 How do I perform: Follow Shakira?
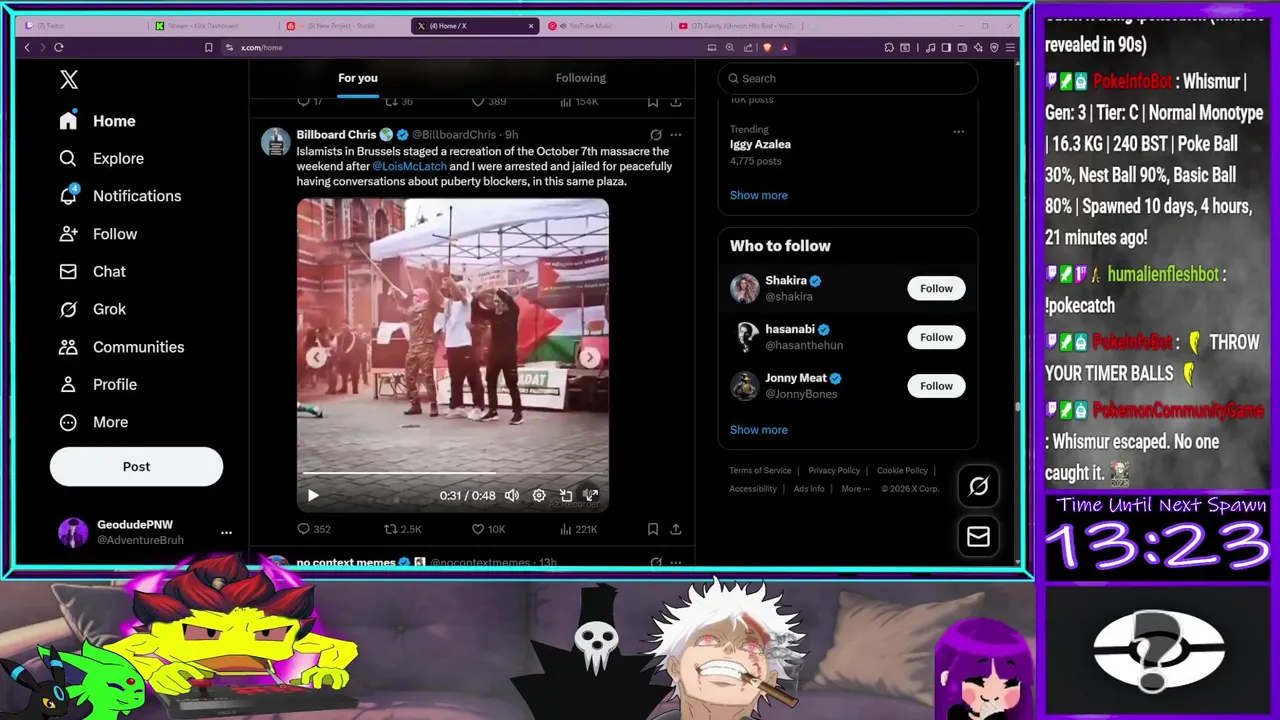[x=936, y=288]
